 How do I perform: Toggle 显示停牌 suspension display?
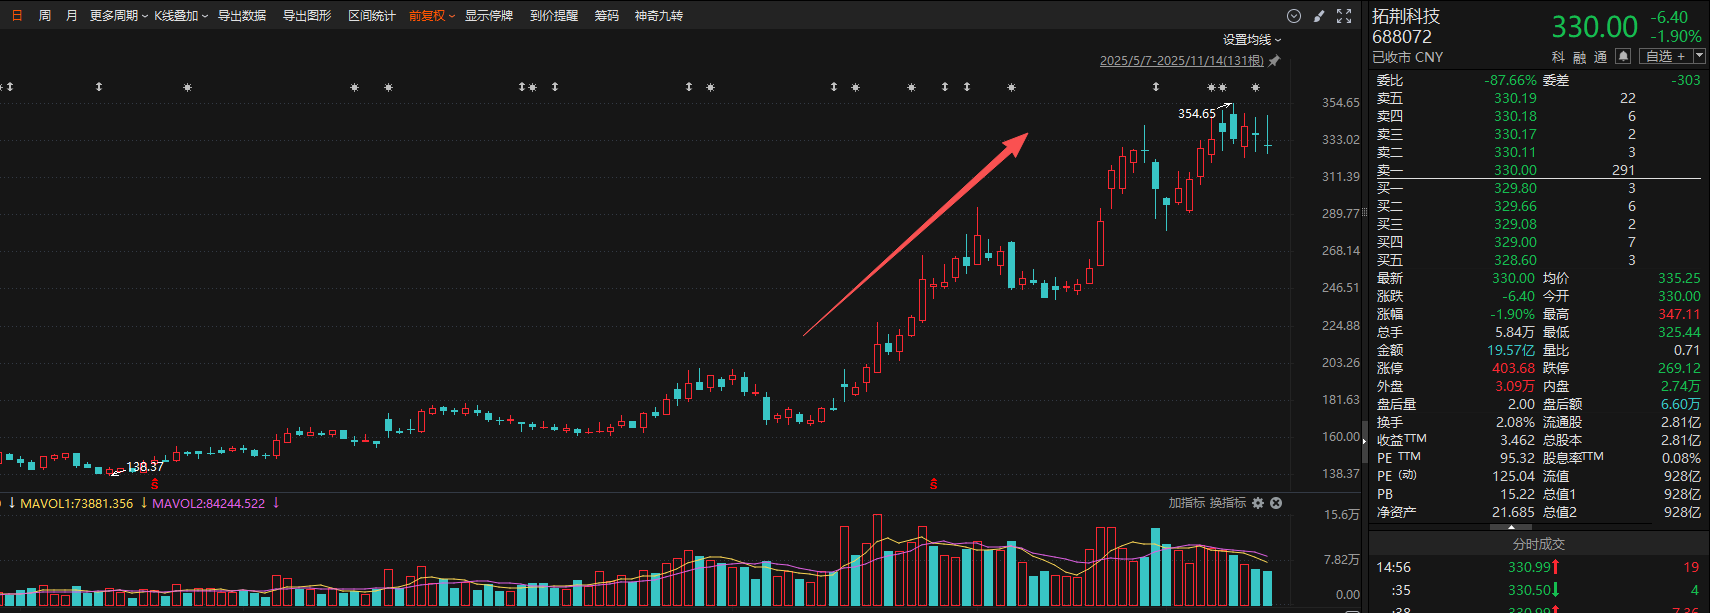pos(489,16)
